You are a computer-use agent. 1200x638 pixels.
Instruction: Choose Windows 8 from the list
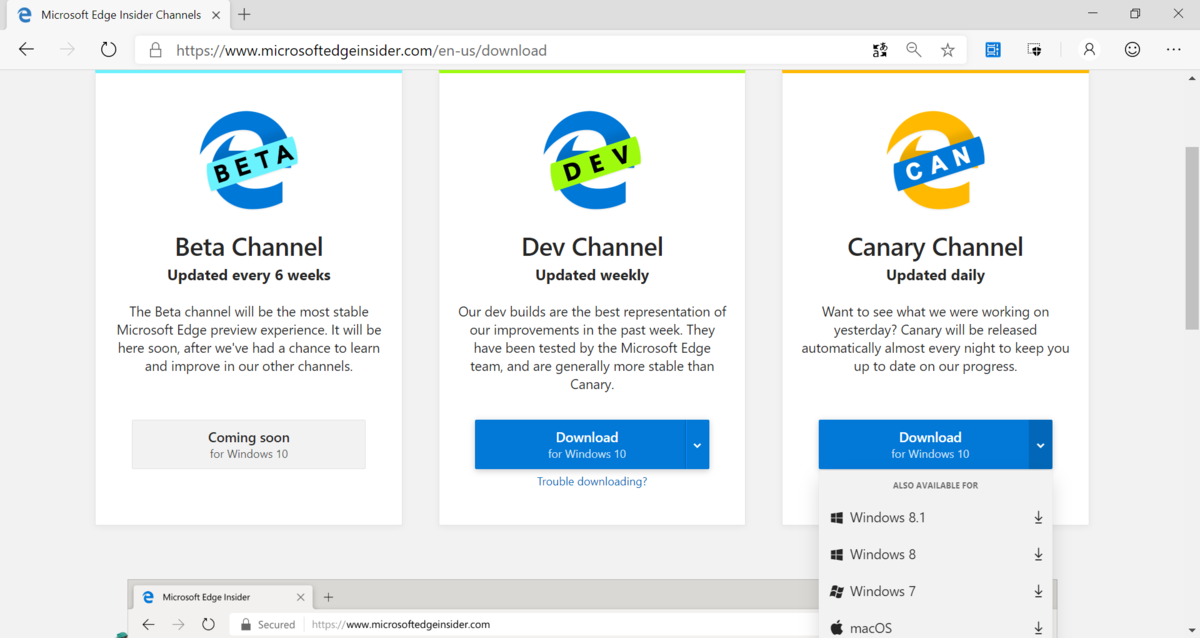935,554
